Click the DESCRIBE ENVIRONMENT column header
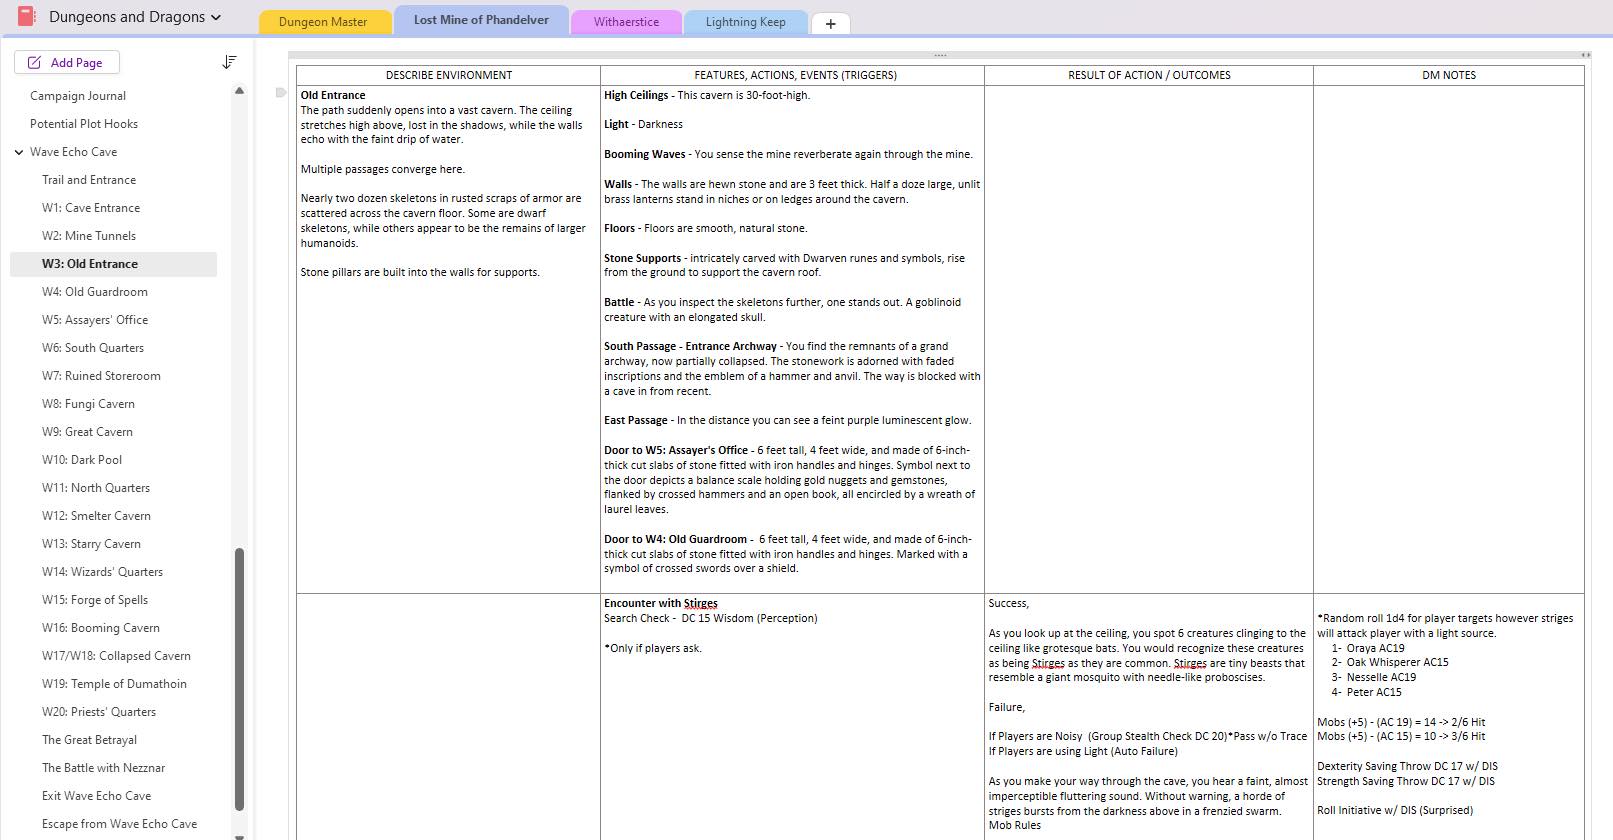1613x840 pixels. pyautogui.click(x=449, y=75)
